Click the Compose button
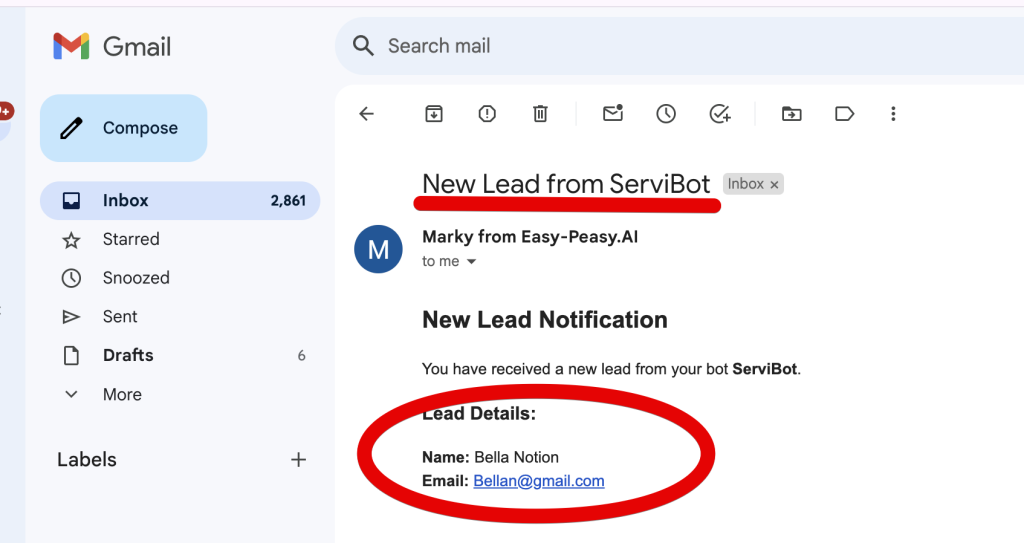 click(123, 128)
